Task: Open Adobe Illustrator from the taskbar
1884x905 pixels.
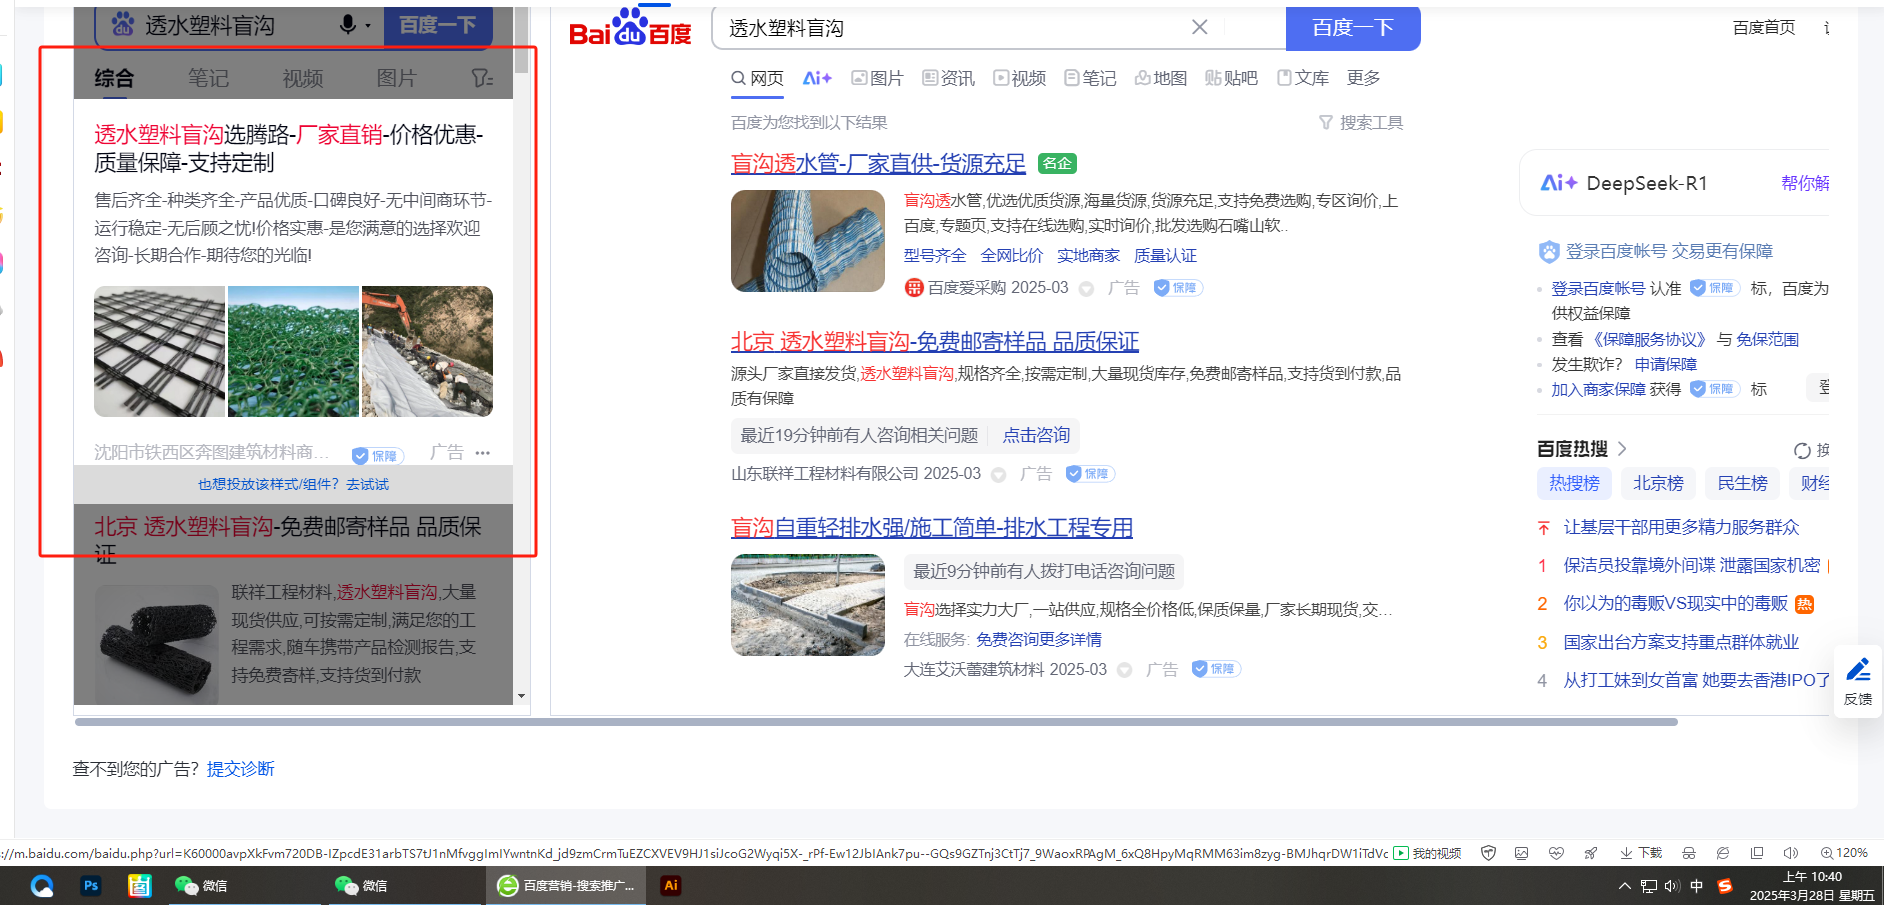Action: [x=671, y=885]
